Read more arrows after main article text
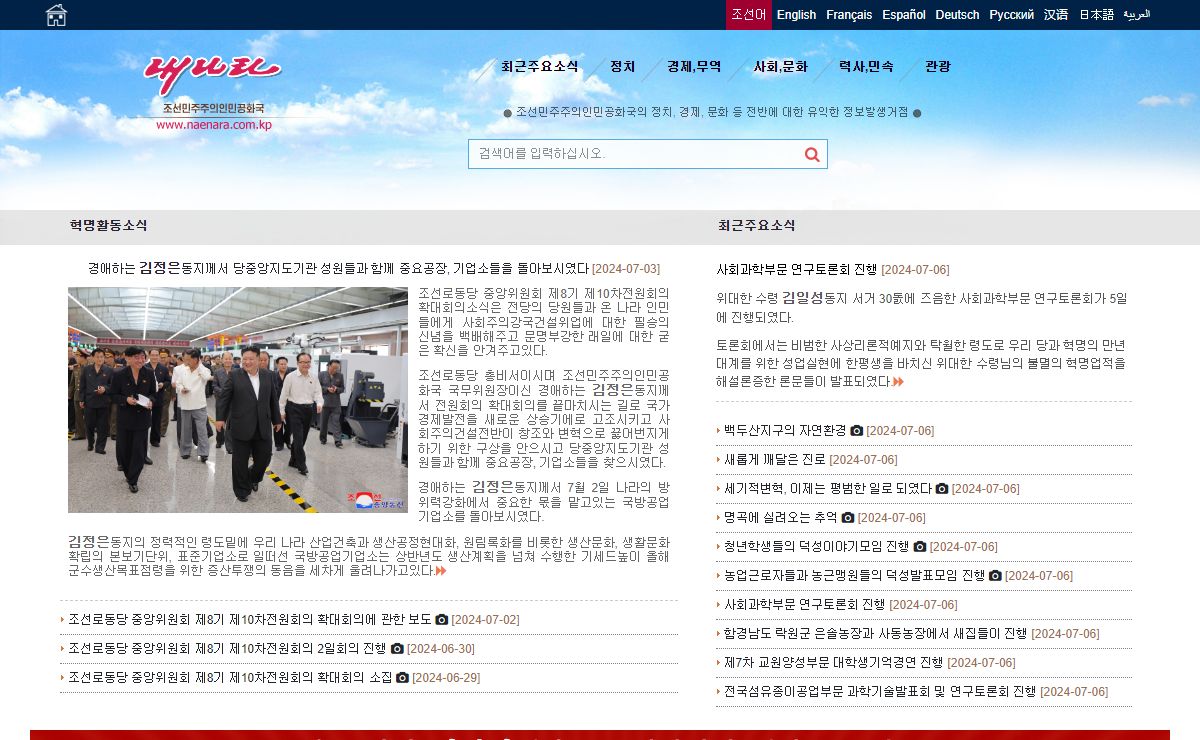The image size is (1200, 740). click(441, 571)
